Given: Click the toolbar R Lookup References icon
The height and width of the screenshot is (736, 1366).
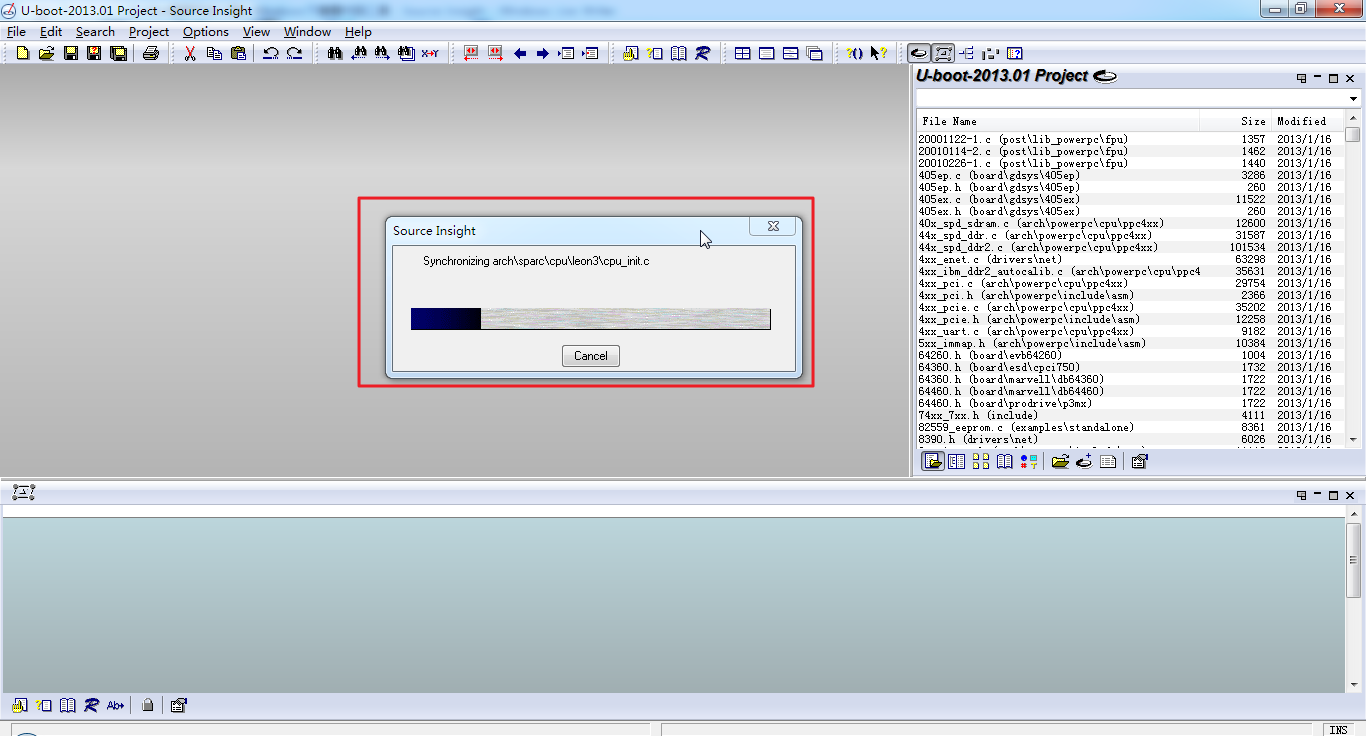Looking at the screenshot, I should point(703,53).
